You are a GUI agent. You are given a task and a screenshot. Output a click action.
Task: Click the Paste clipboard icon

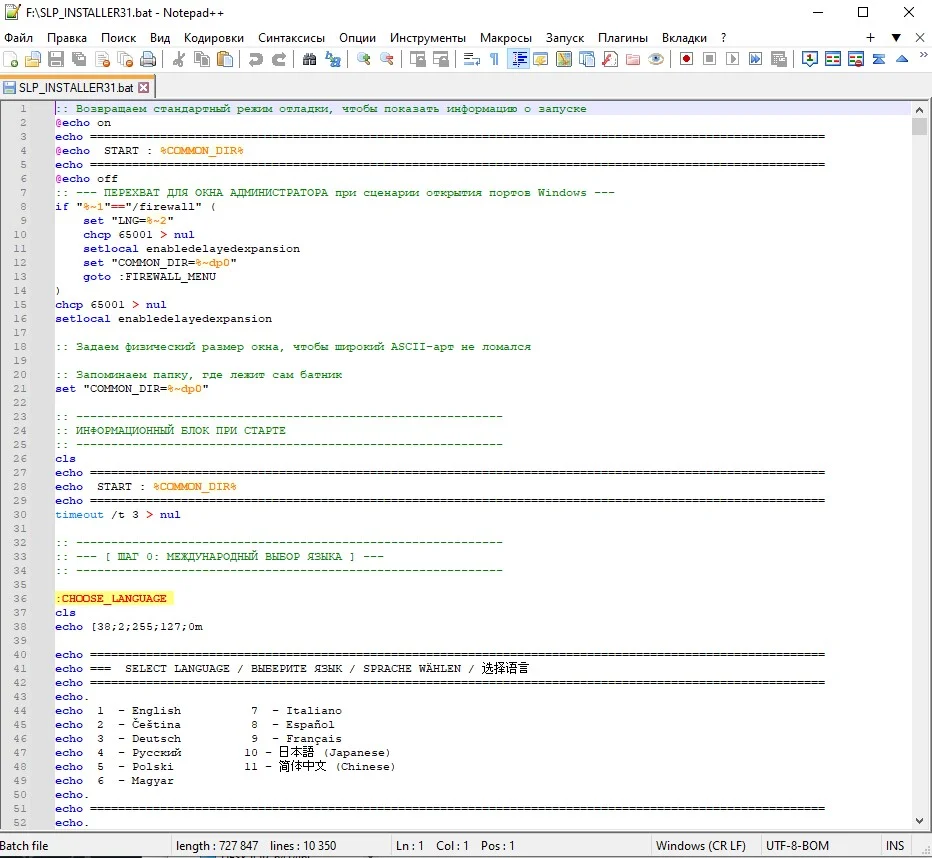(x=225, y=59)
